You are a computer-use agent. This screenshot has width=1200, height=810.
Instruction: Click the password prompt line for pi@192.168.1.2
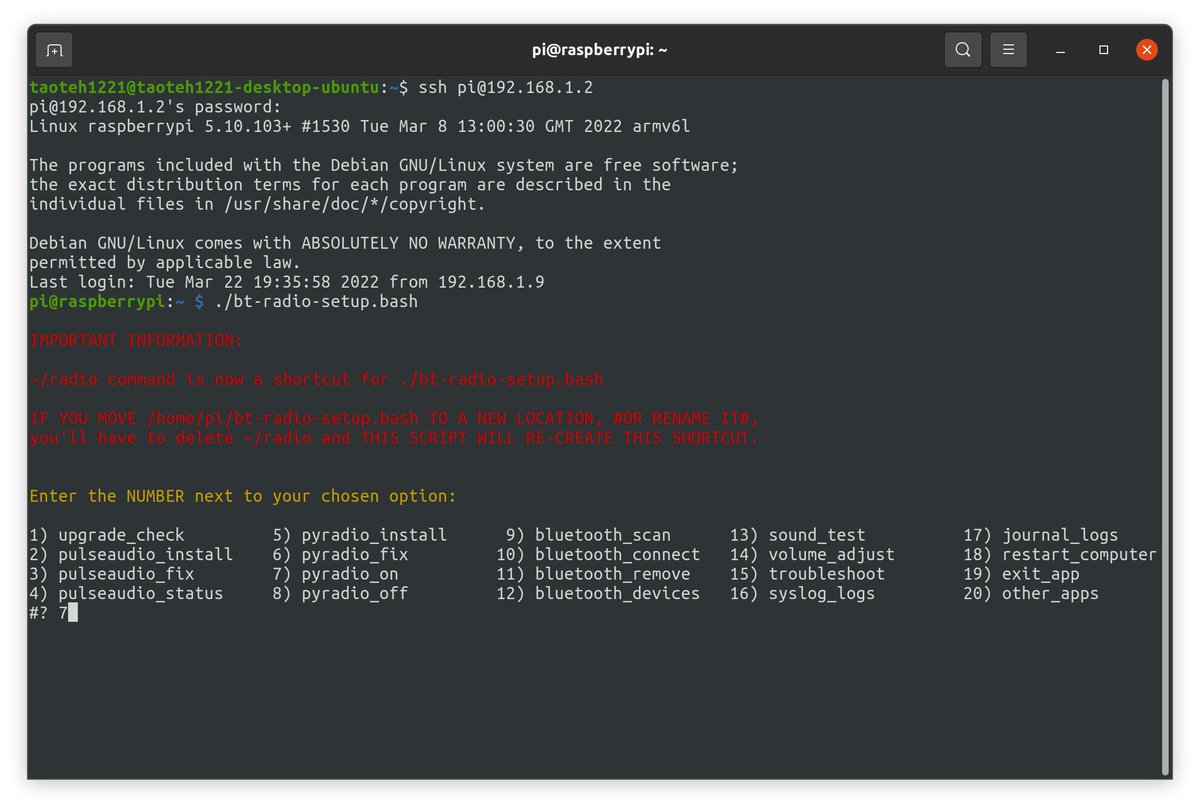pos(156,107)
